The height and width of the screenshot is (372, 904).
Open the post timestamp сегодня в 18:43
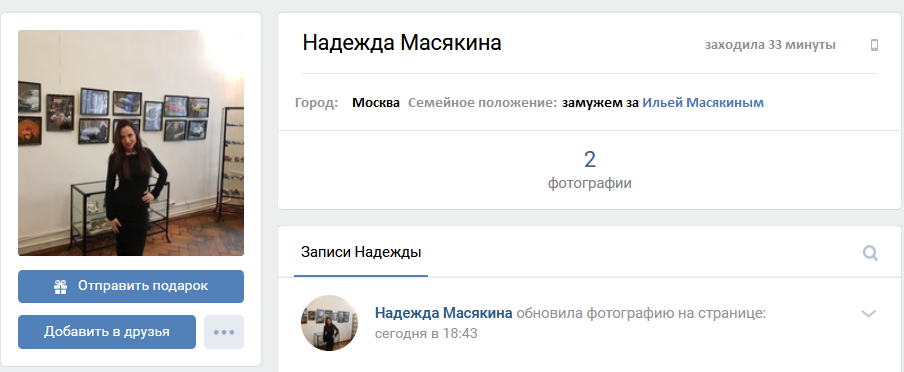[426, 333]
